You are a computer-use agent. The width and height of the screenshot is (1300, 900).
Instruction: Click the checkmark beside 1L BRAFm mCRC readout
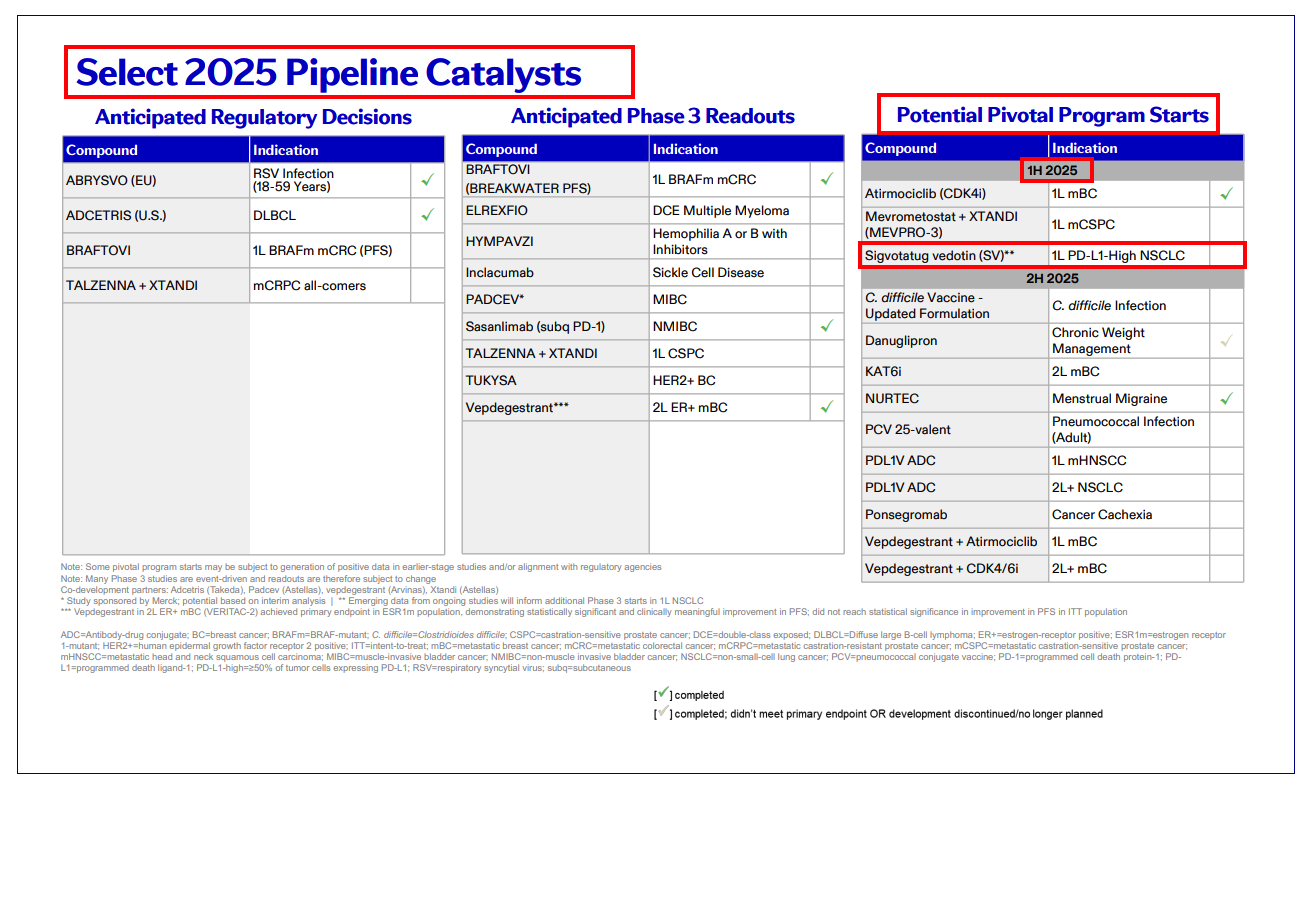[826, 179]
